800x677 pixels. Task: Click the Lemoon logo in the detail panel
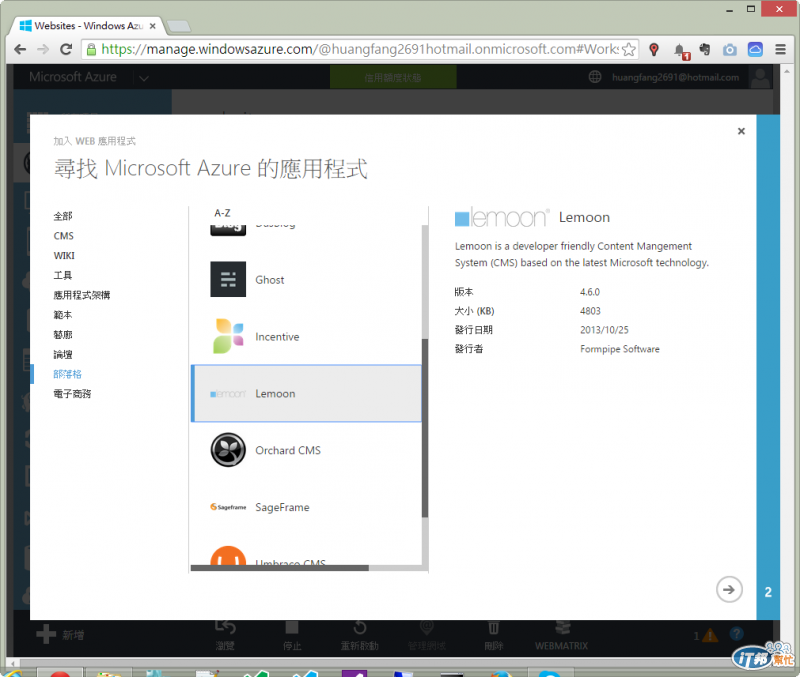(x=502, y=217)
